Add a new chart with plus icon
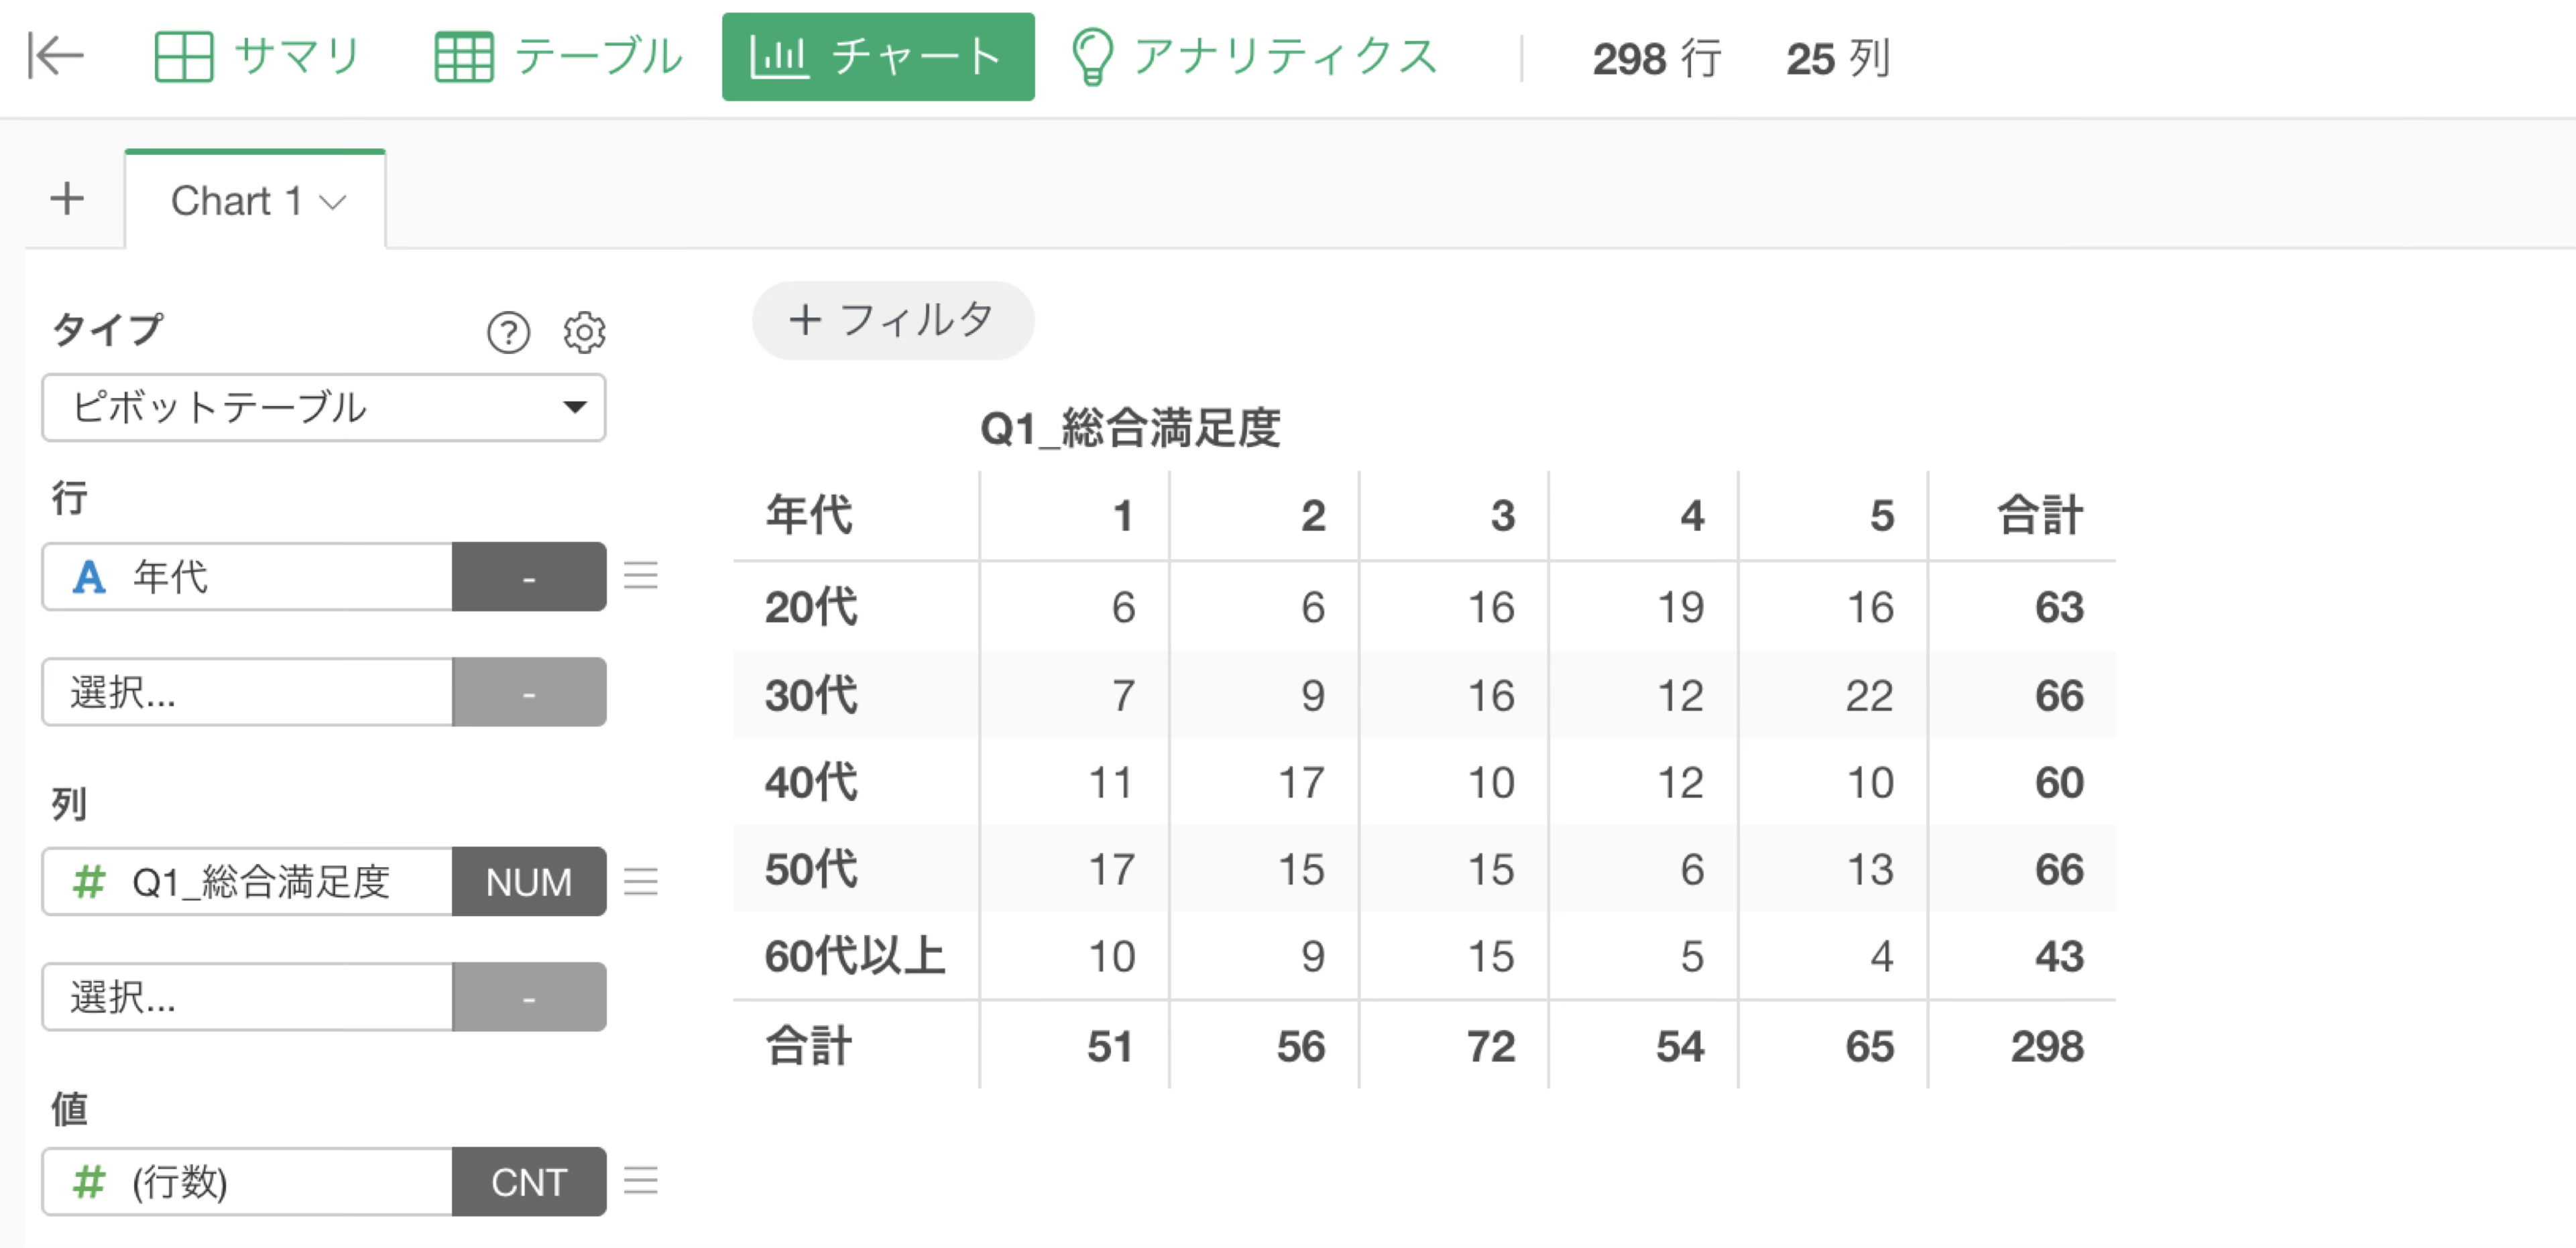The height and width of the screenshot is (1248, 2576). (x=67, y=198)
